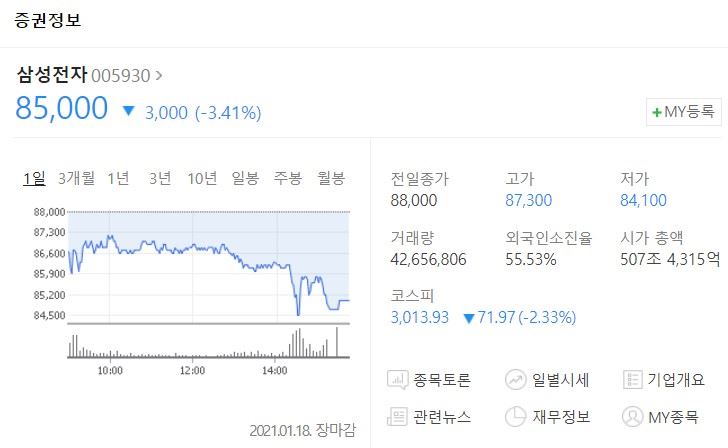Switch chart to 10년 period
The width and height of the screenshot is (728, 448).
pos(202,178)
